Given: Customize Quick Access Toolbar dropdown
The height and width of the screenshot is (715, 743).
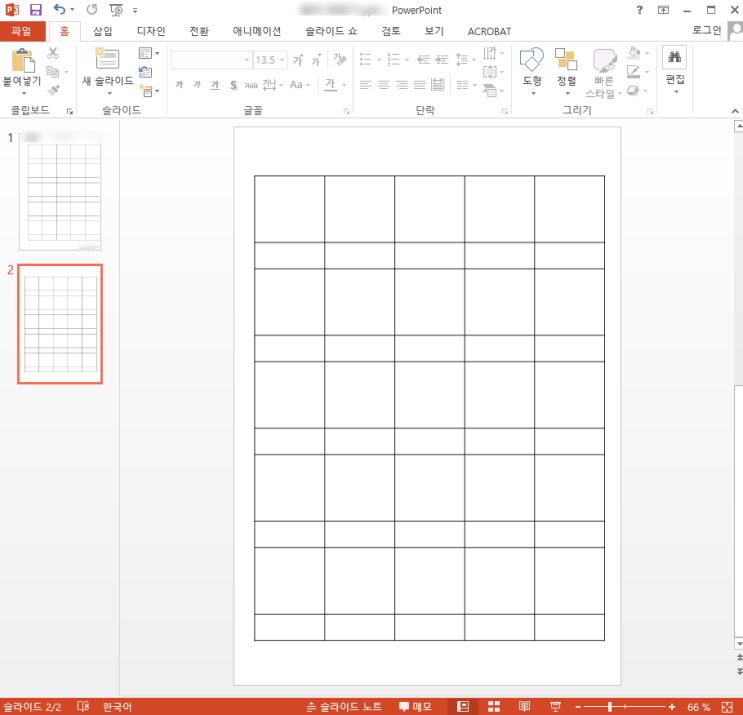Looking at the screenshot, I should 135,10.
